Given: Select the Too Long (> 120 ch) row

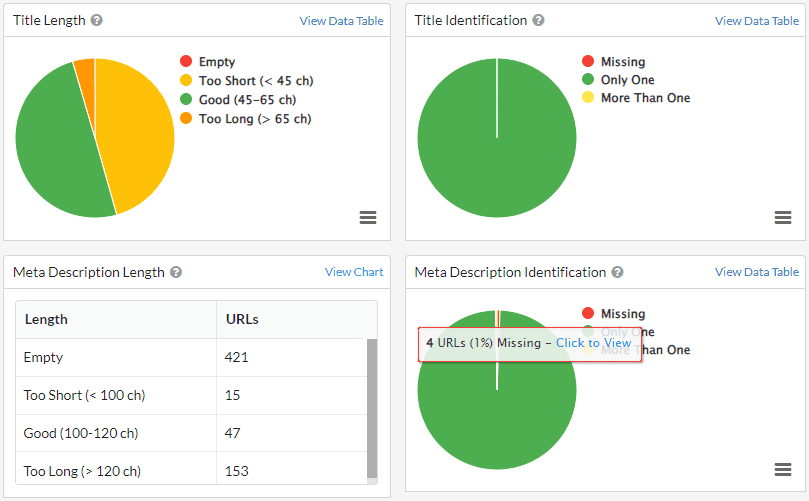Looking at the screenshot, I should click(191, 468).
